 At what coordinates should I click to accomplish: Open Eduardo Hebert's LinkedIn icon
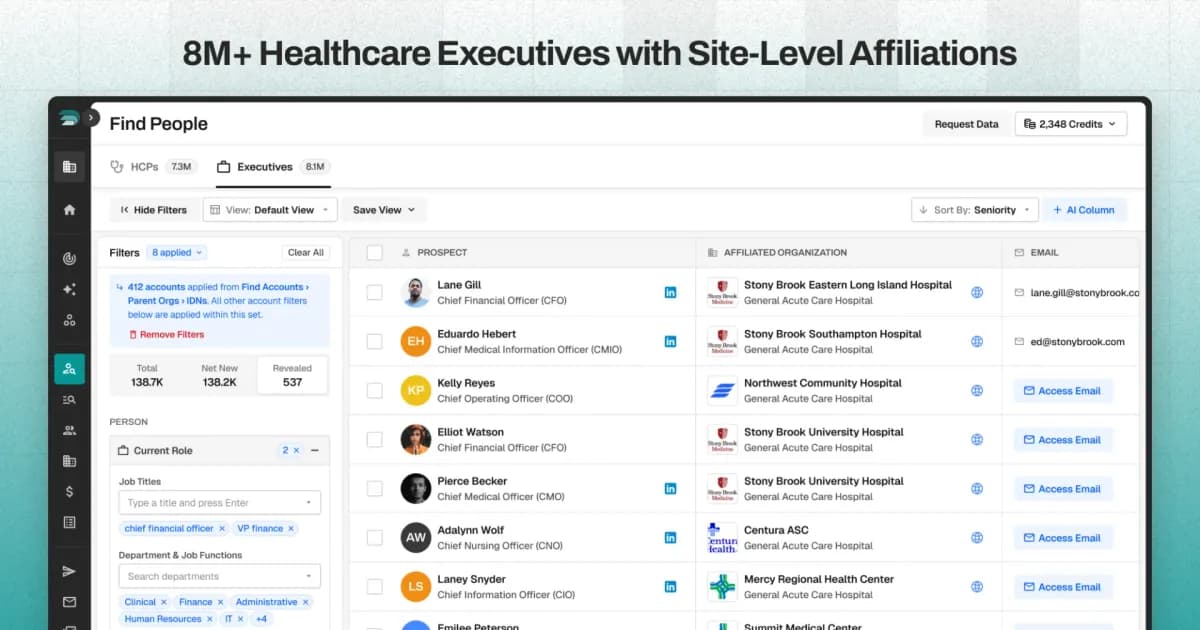[x=670, y=341]
